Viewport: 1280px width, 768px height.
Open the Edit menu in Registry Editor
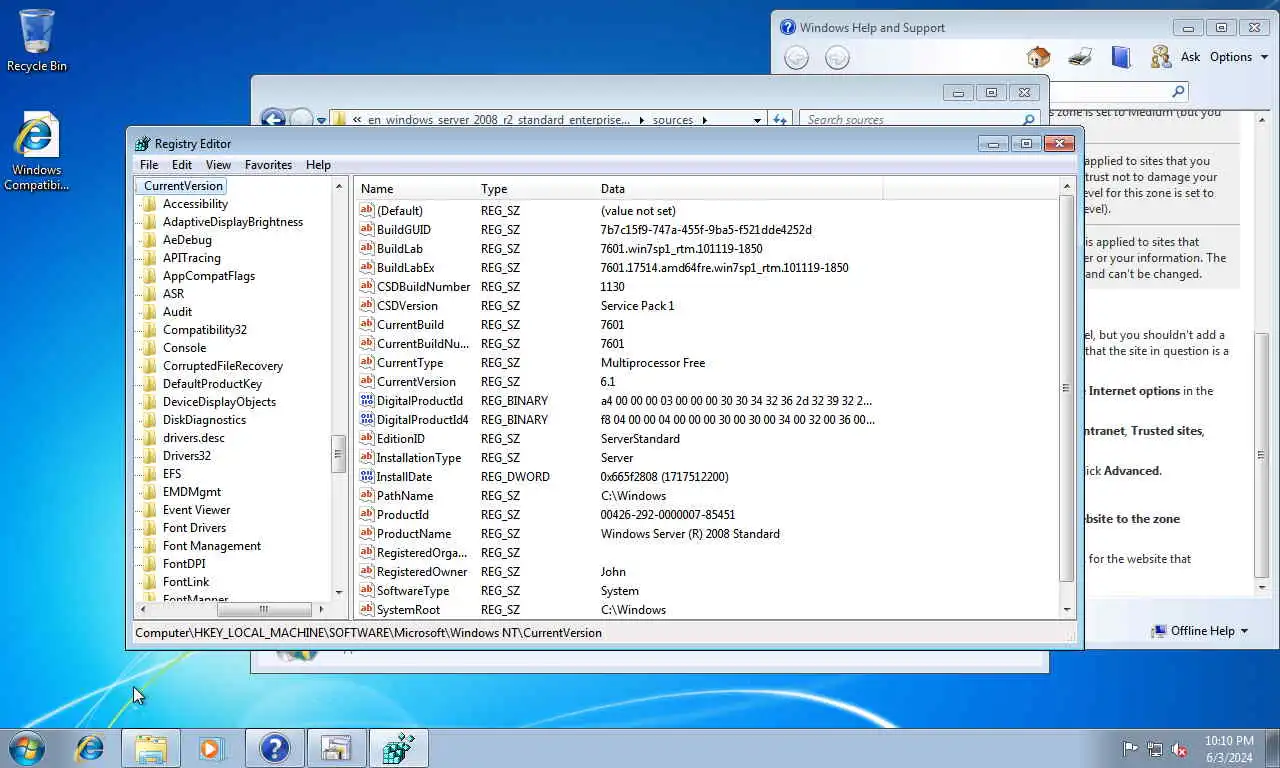pos(182,165)
